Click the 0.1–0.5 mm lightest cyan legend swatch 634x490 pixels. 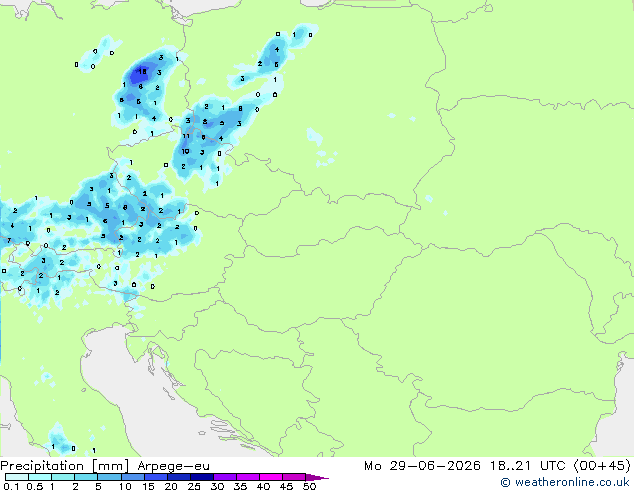[x=17, y=477]
